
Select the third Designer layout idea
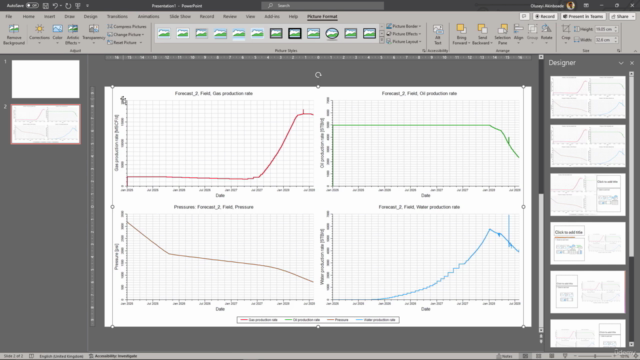(x=588, y=194)
